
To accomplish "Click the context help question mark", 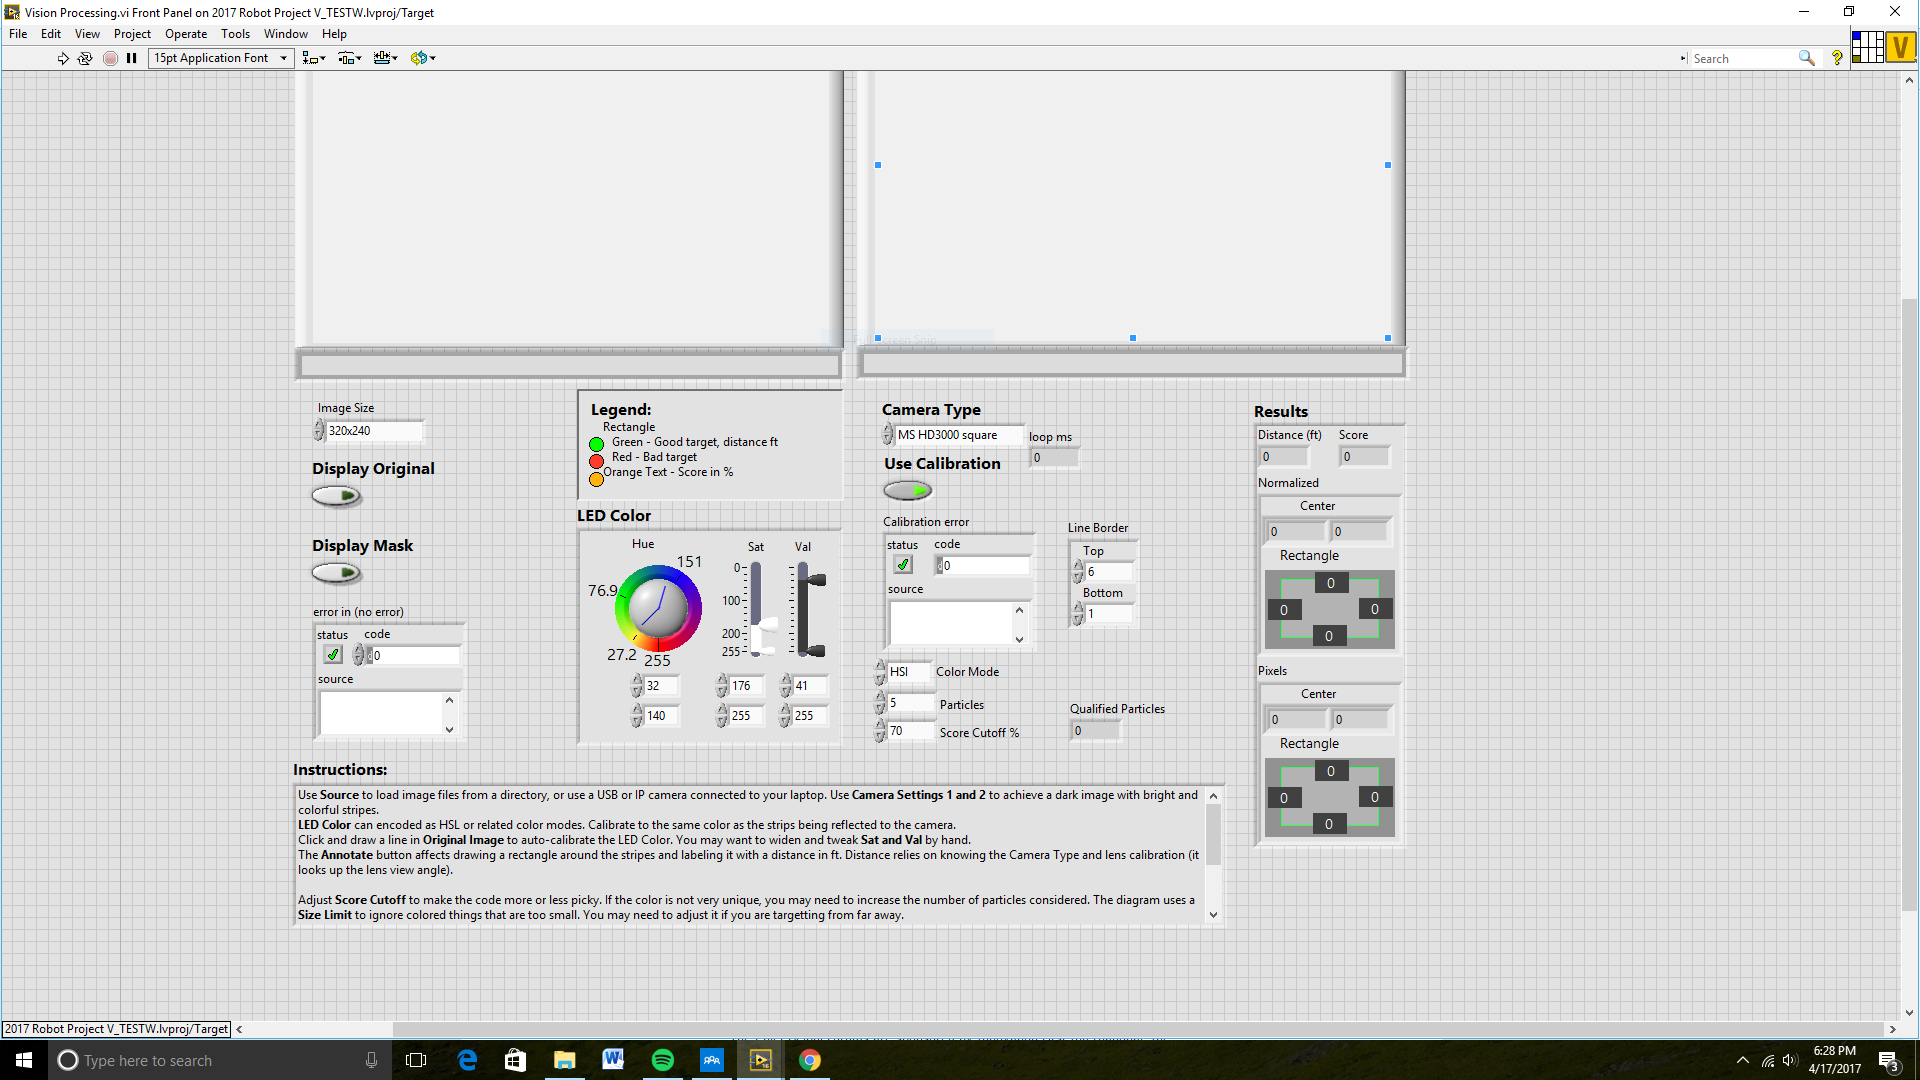I will pos(1837,58).
